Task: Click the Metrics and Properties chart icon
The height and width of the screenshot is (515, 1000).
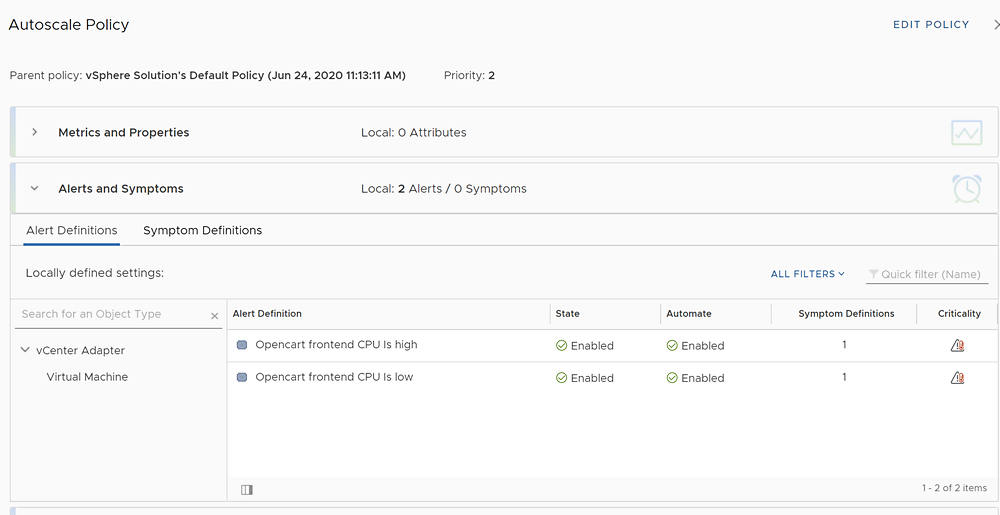Action: [x=966, y=133]
